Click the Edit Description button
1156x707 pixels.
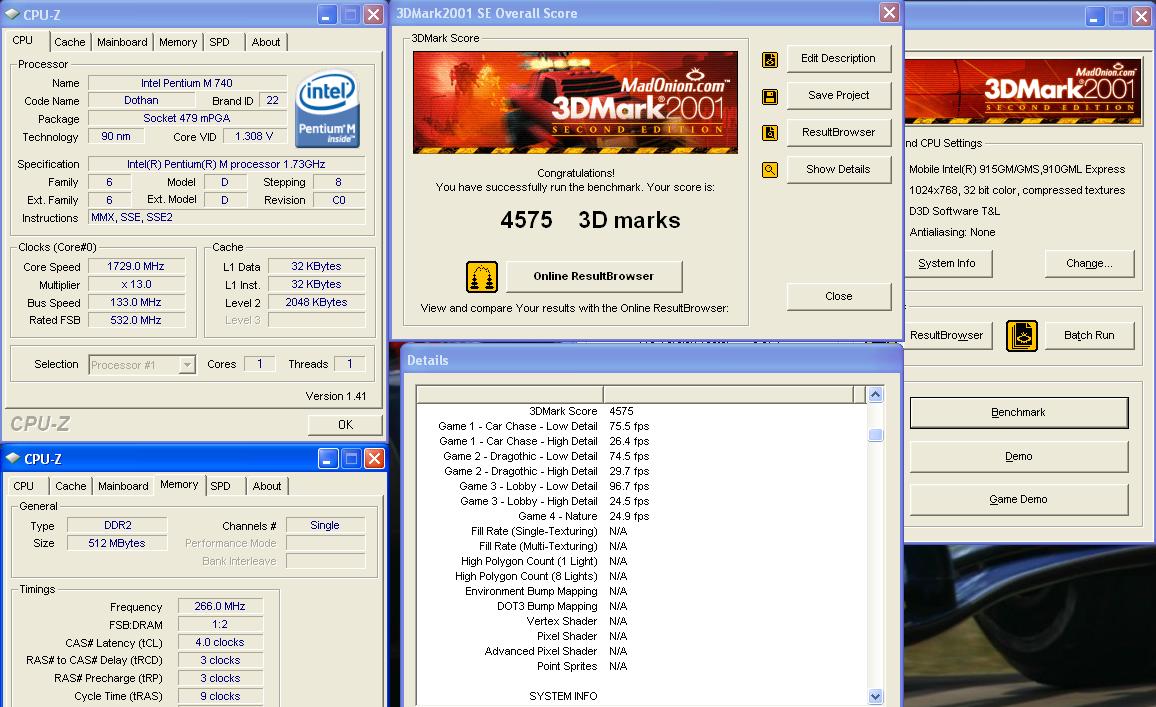[x=838, y=58]
